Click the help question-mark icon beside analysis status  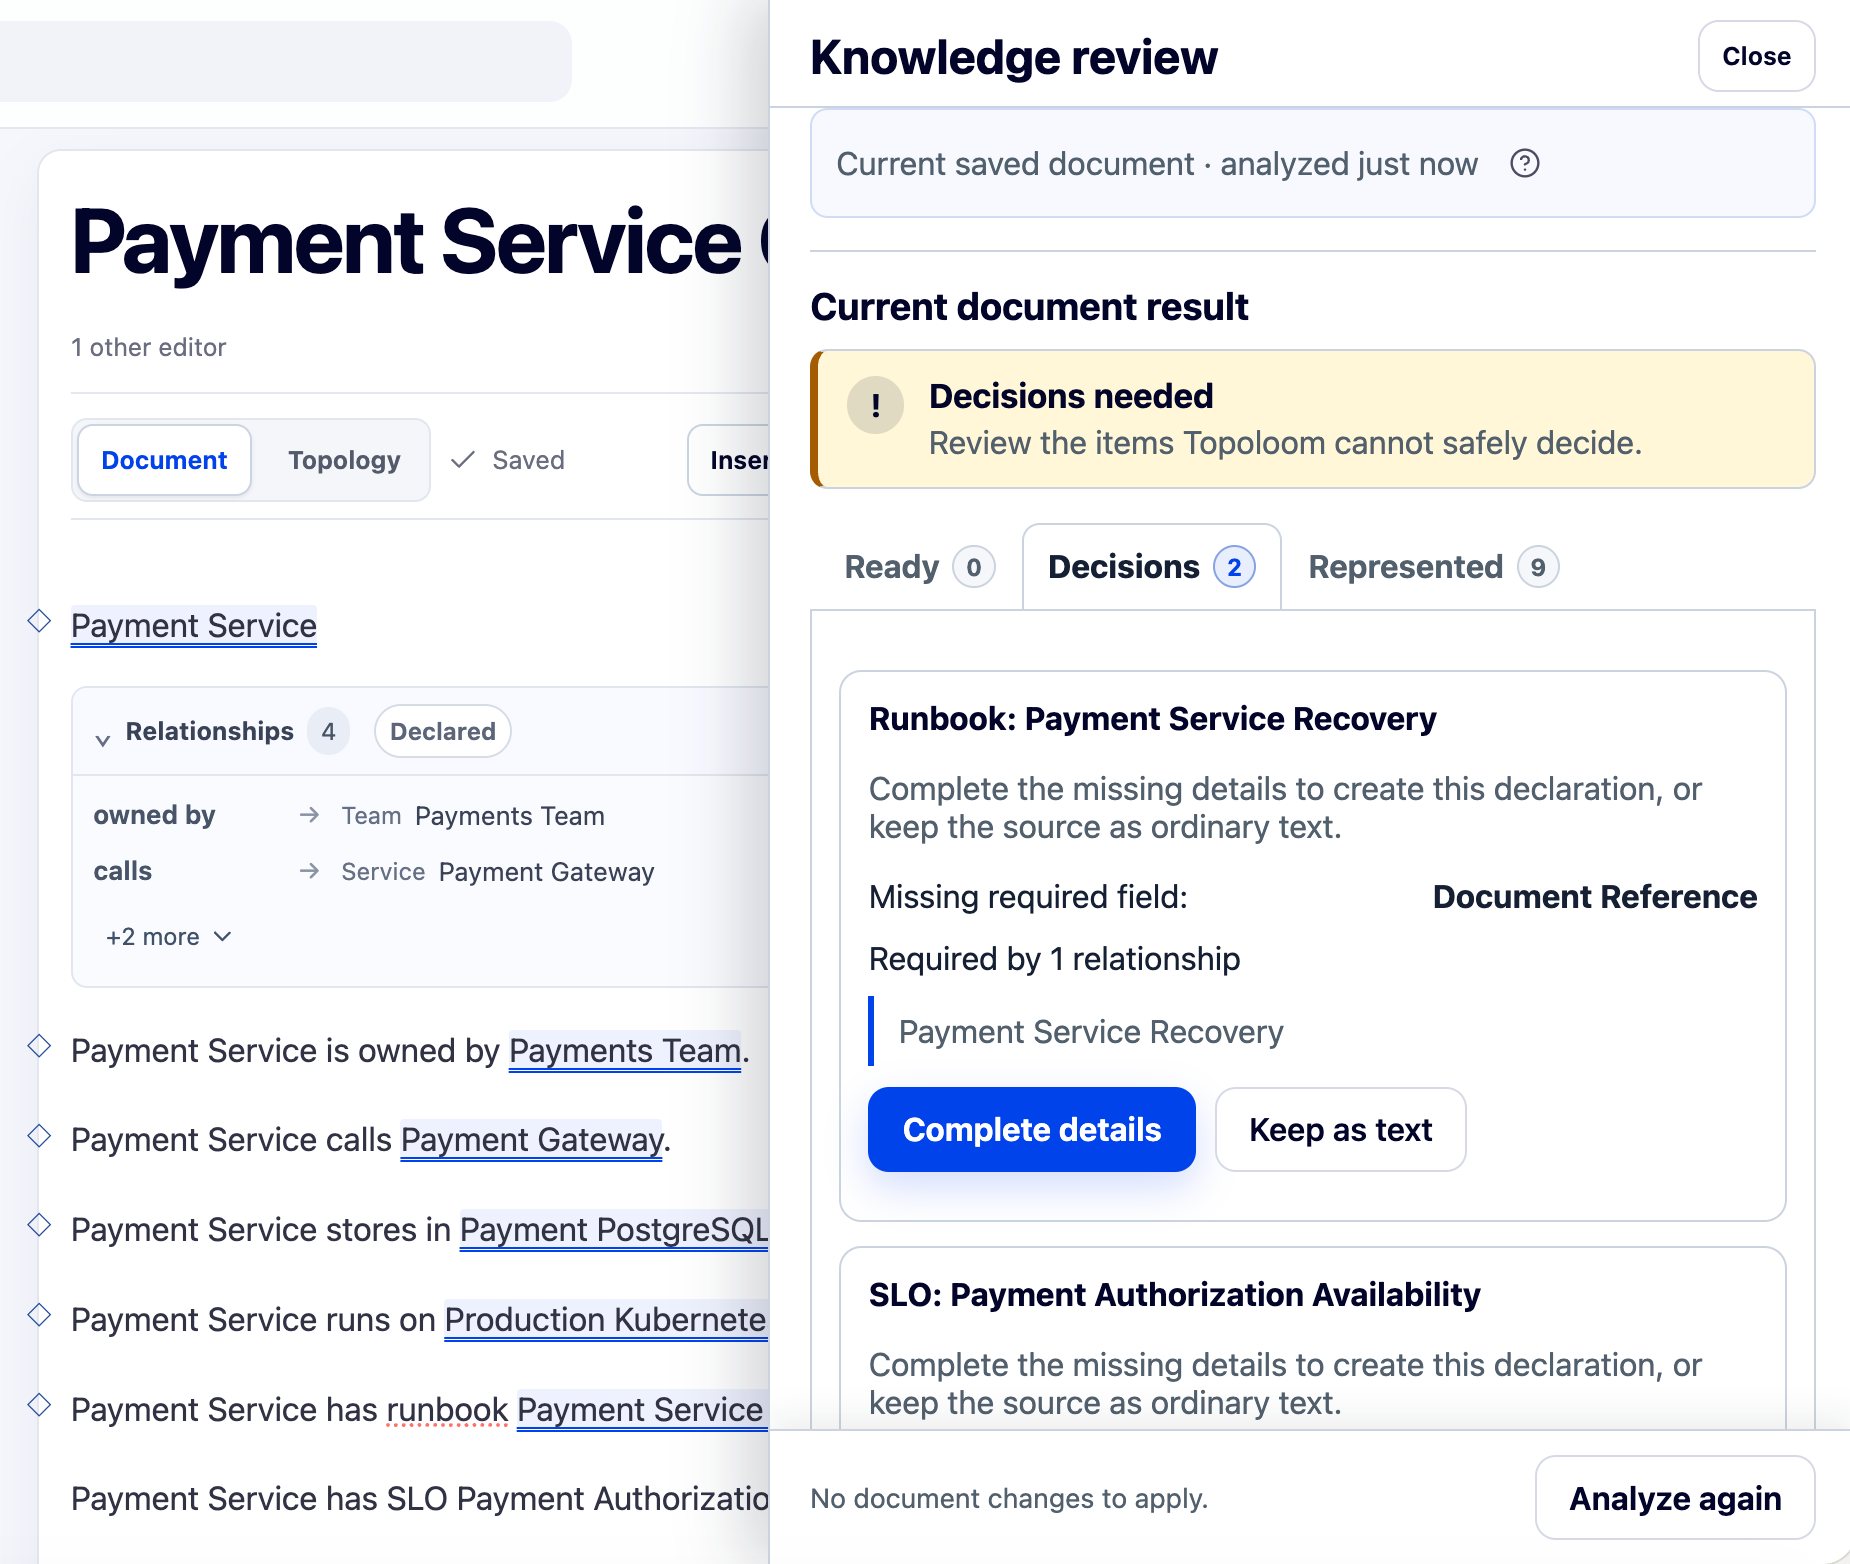pos(1524,163)
